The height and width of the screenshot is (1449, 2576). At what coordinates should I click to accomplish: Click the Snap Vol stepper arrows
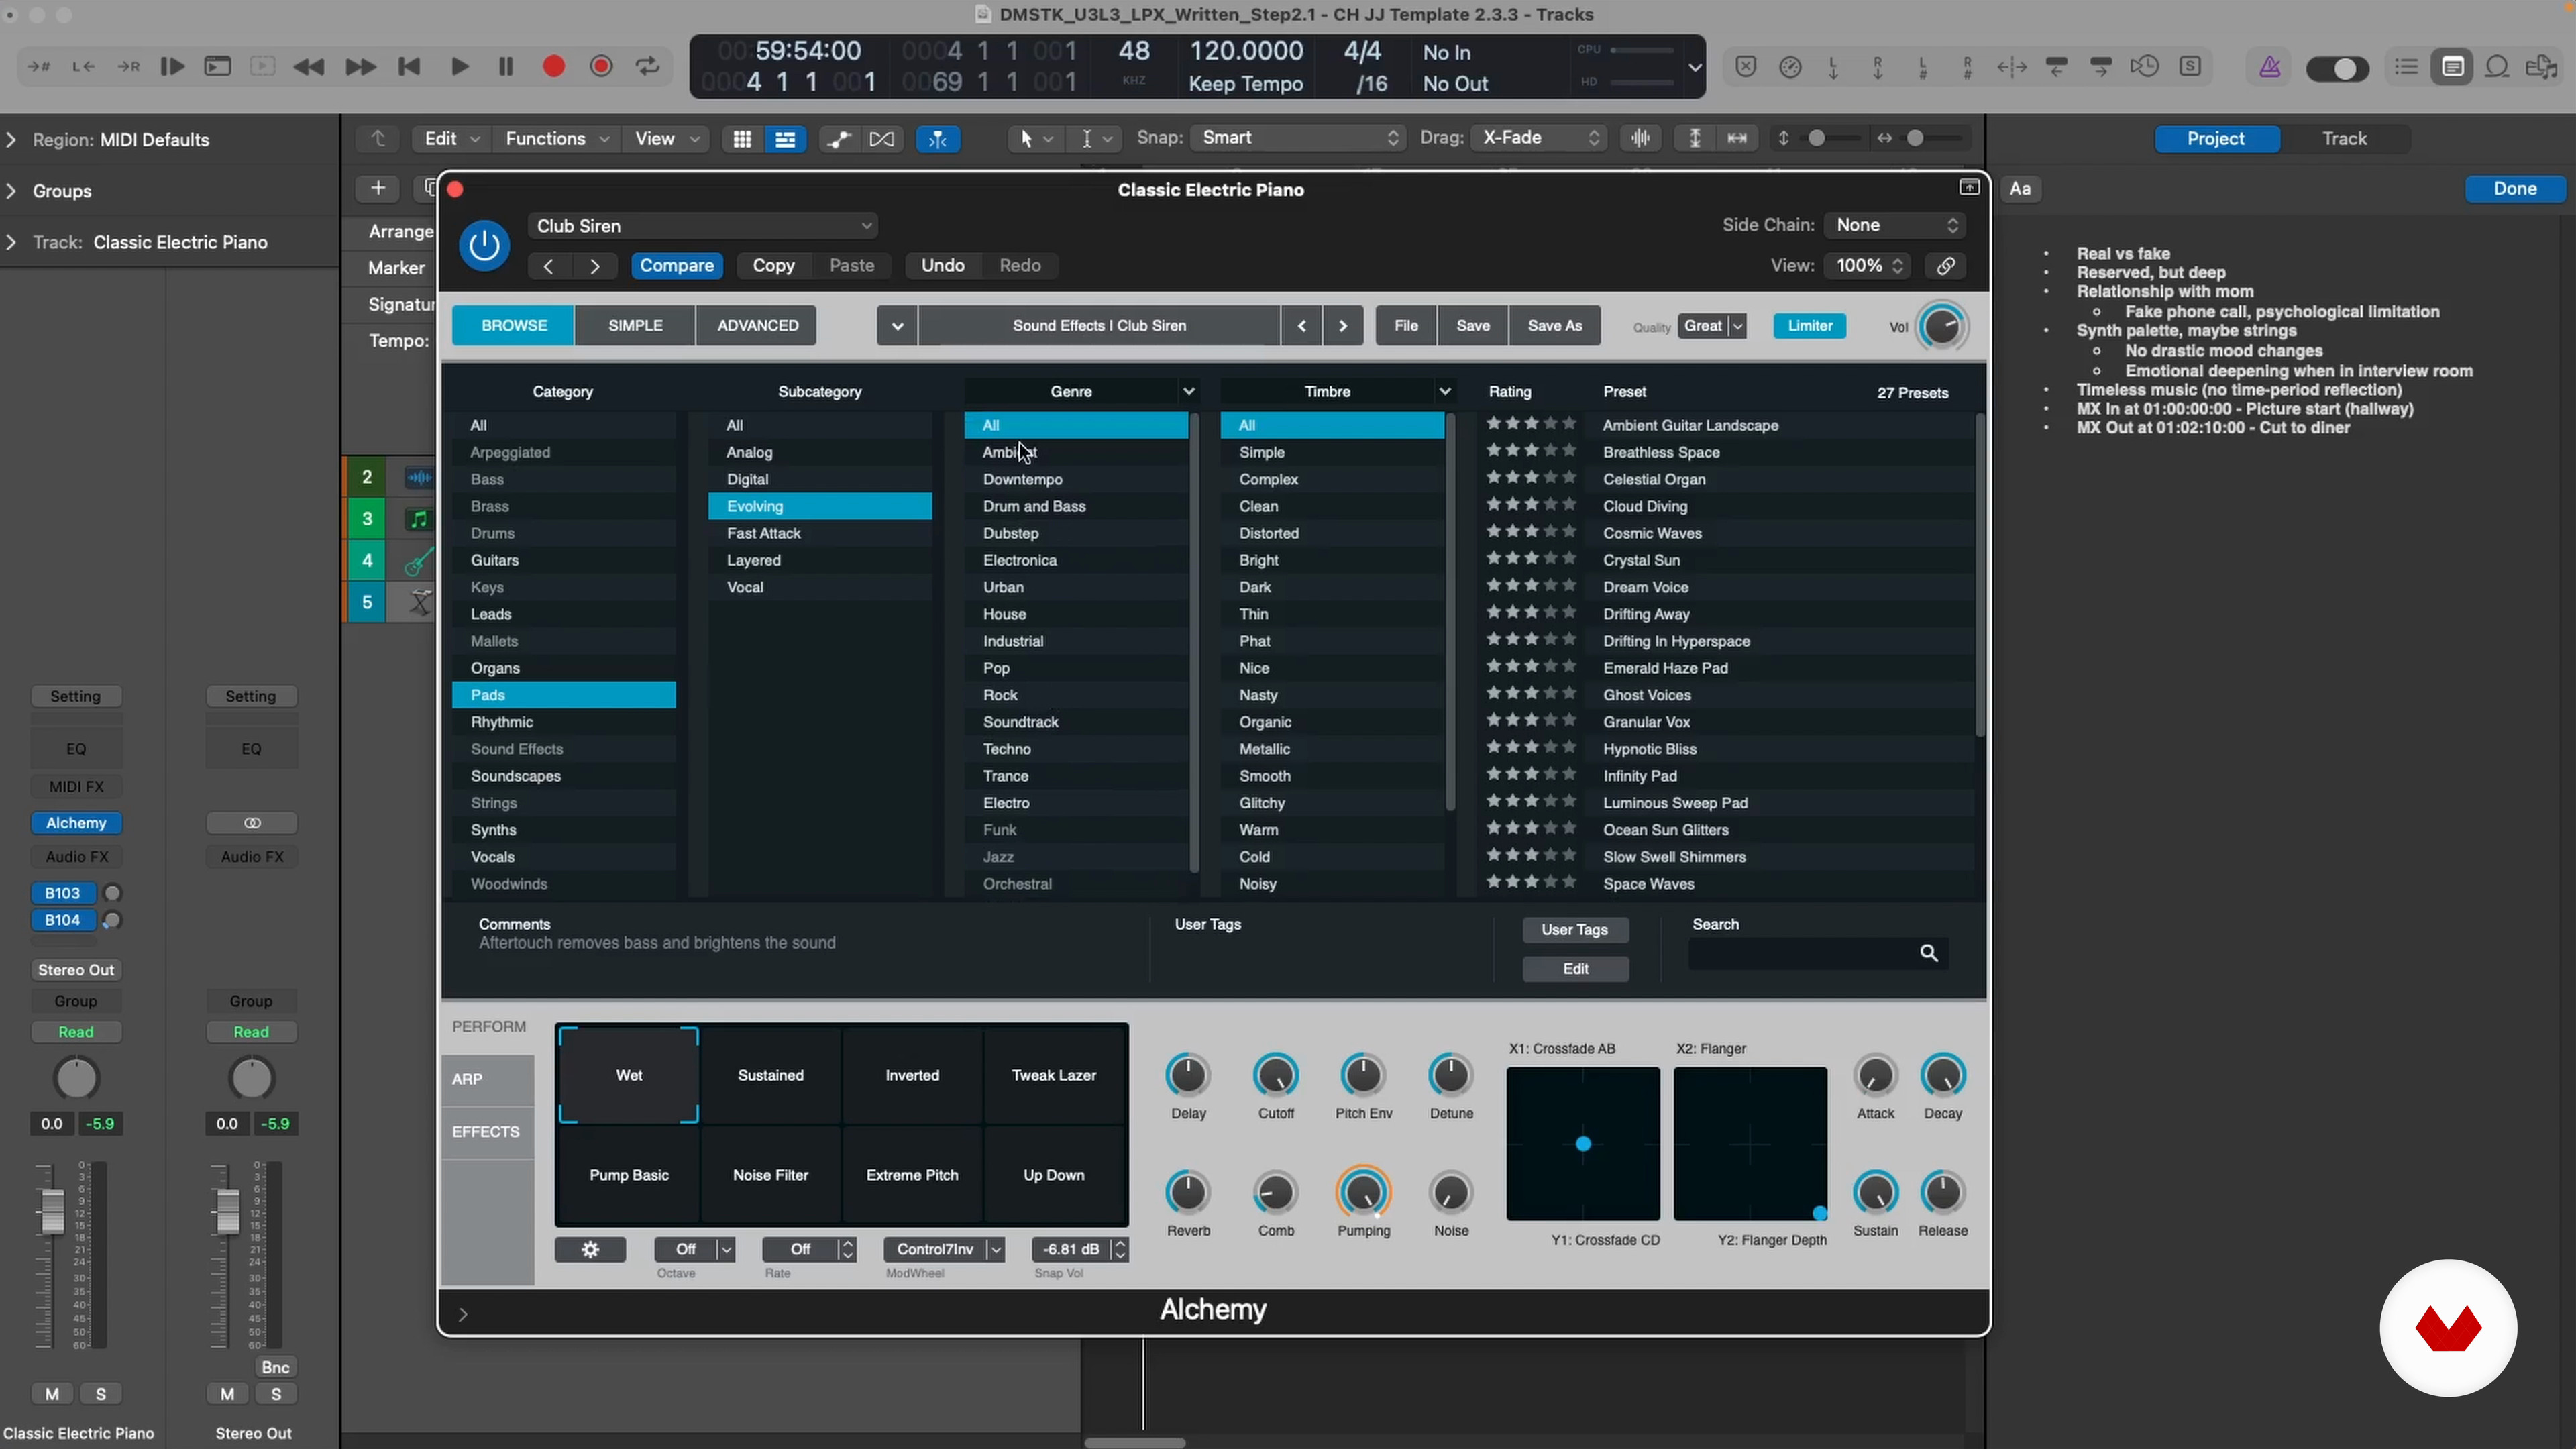coord(1120,1249)
